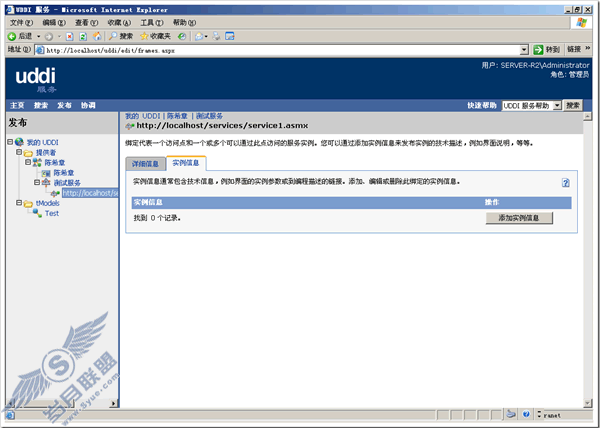This screenshot has width=600, height=428.
Task: Click the 添加实例信息 button
Action: (519, 218)
